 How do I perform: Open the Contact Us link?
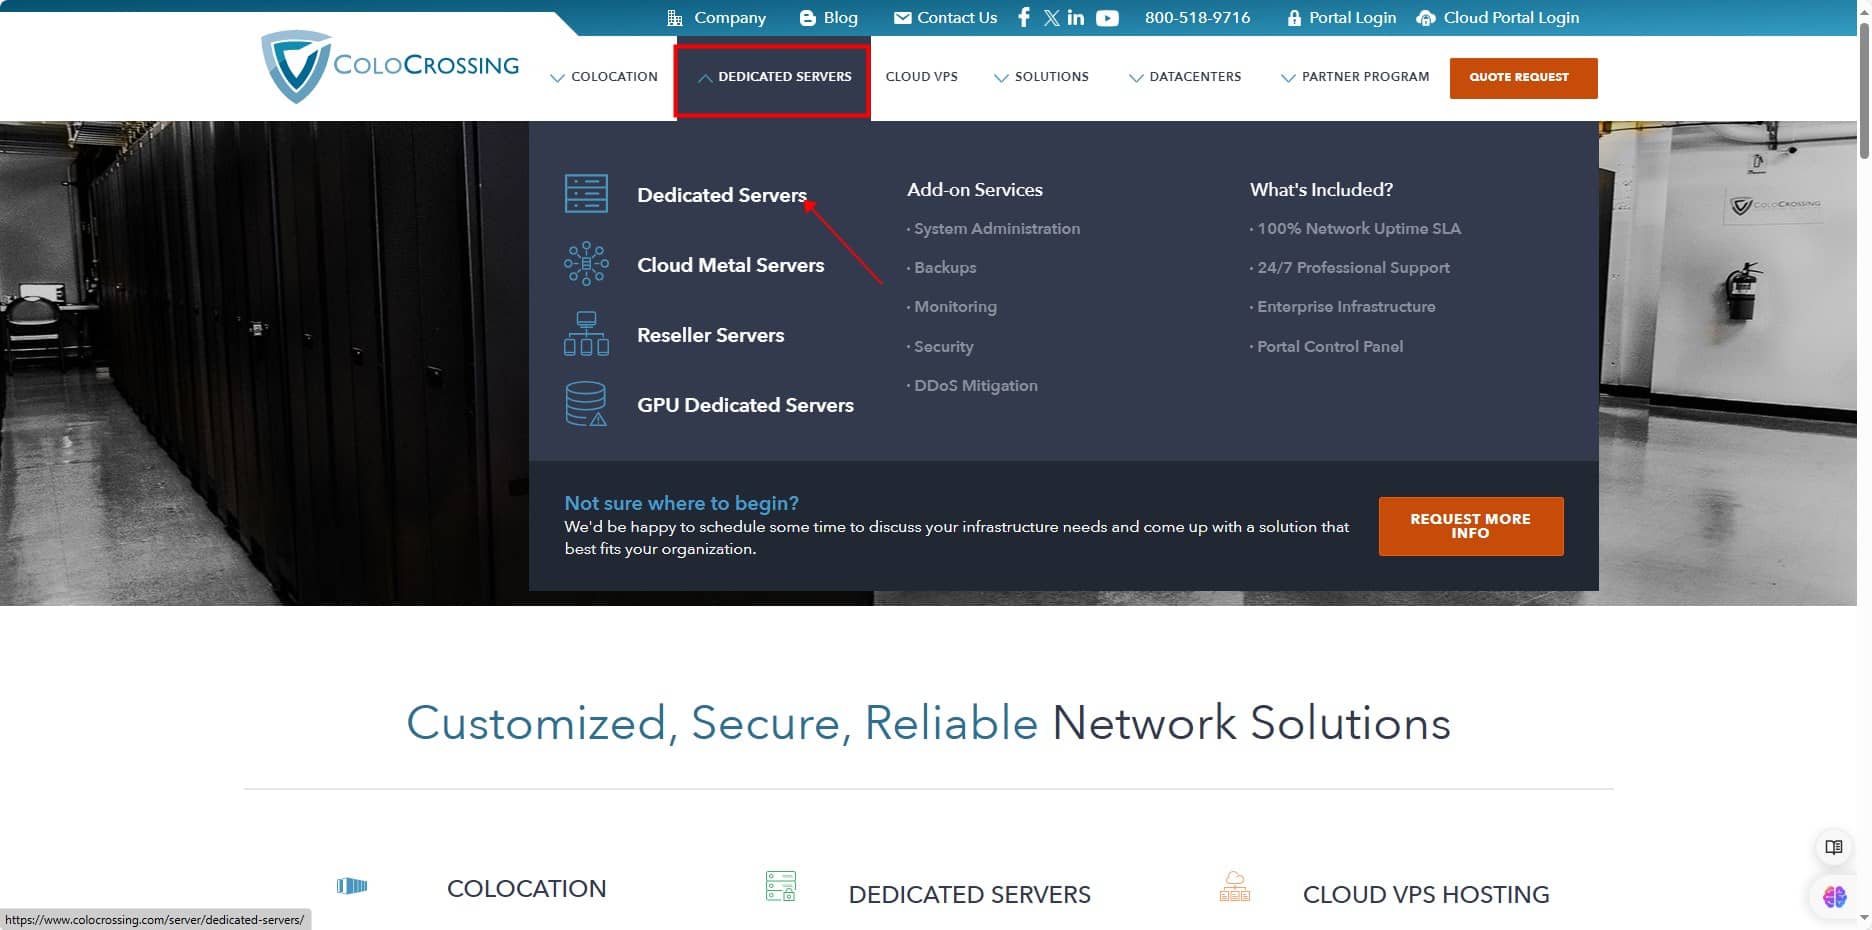point(957,18)
